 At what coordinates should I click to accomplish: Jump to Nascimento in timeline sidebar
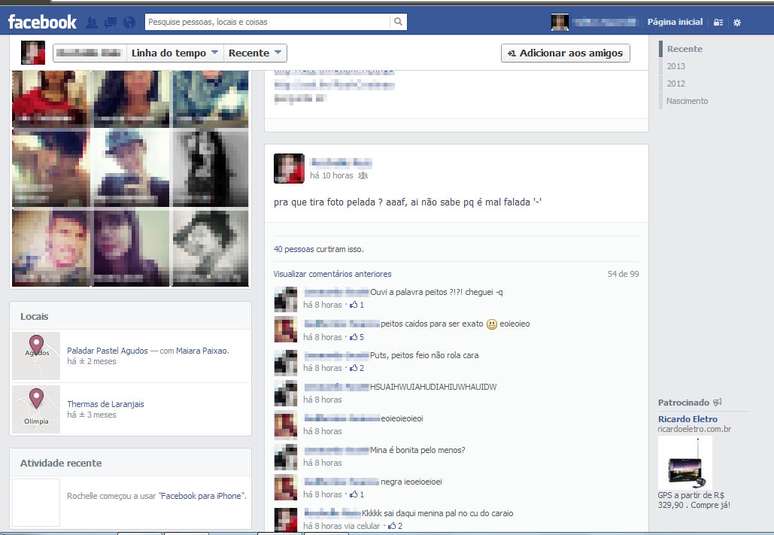(687, 101)
